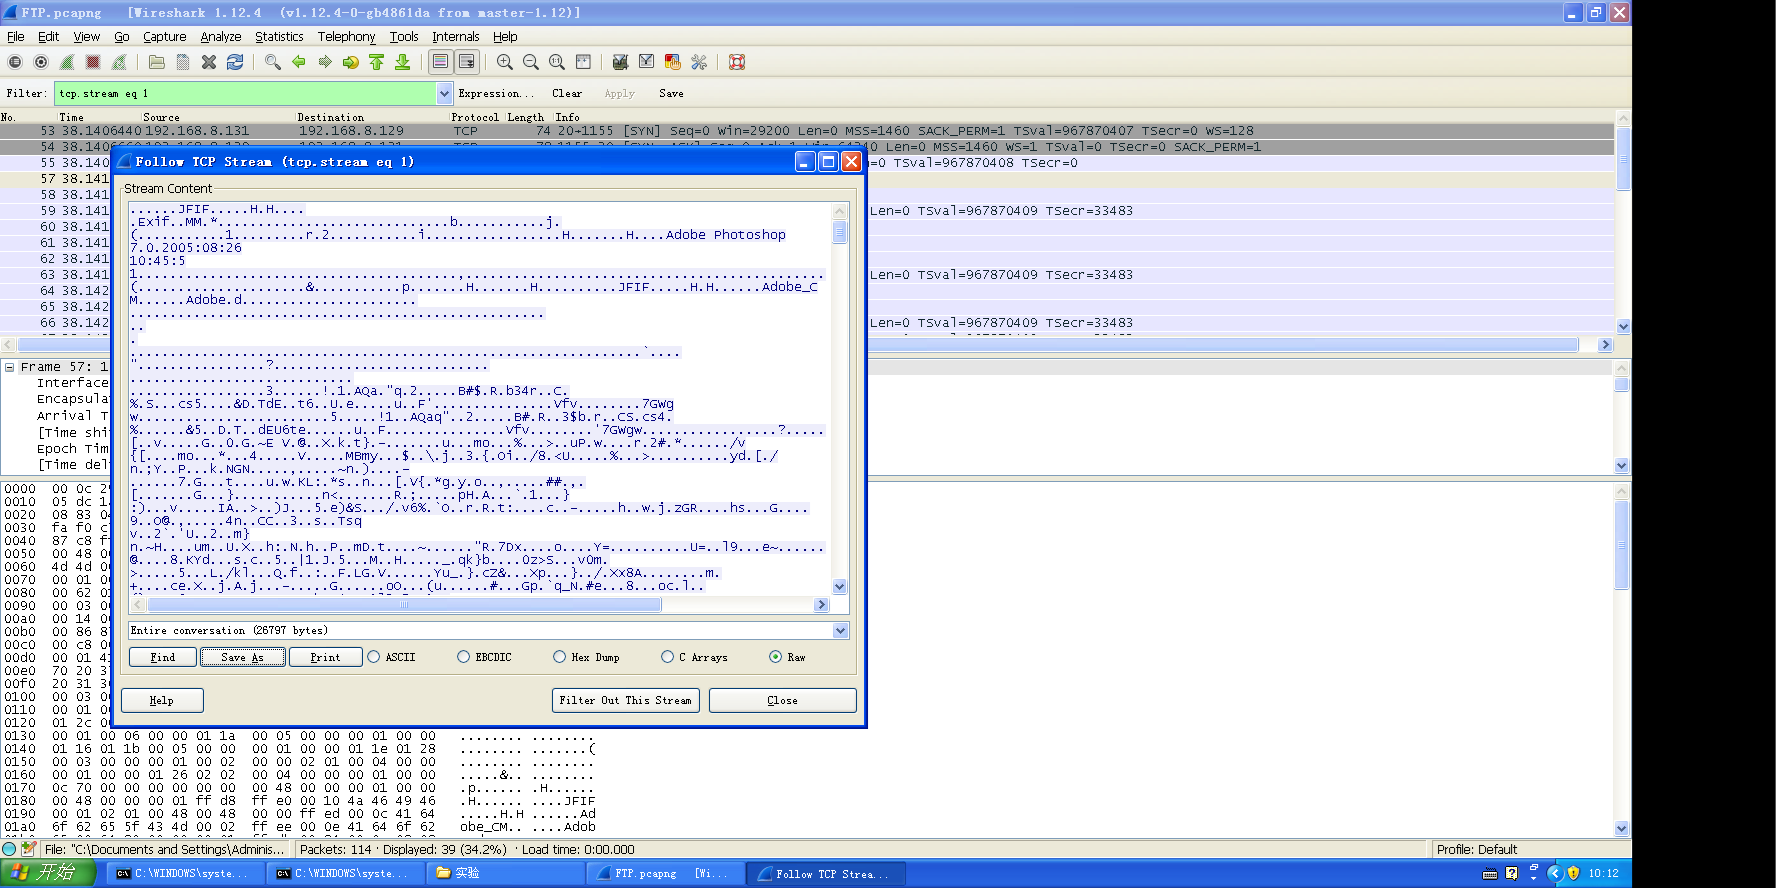Click the vertical scrollbar thumb of Stream Content

click(x=840, y=232)
